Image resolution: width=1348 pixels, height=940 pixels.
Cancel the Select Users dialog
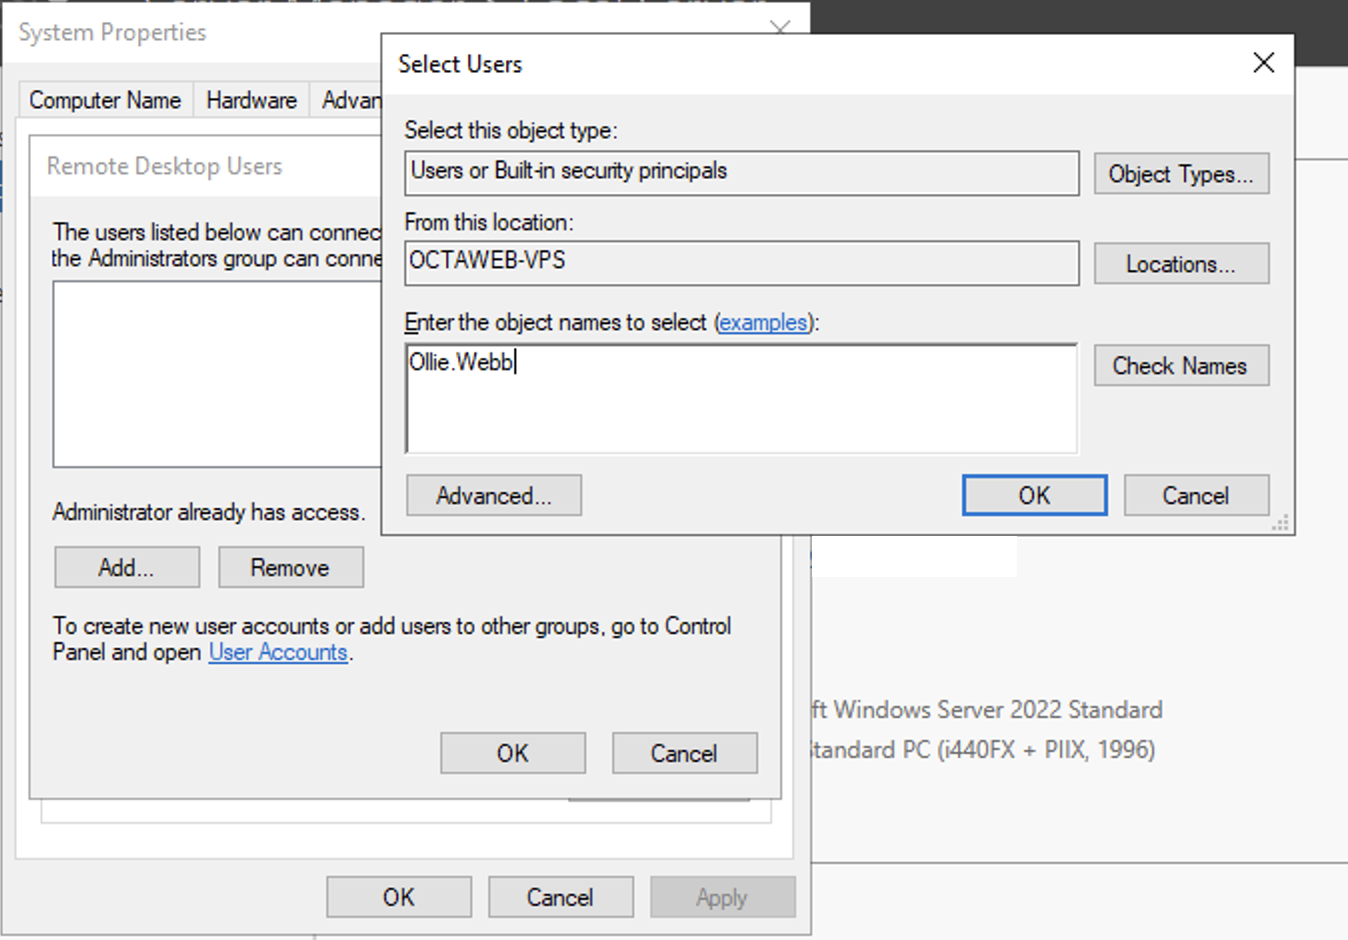click(x=1195, y=496)
